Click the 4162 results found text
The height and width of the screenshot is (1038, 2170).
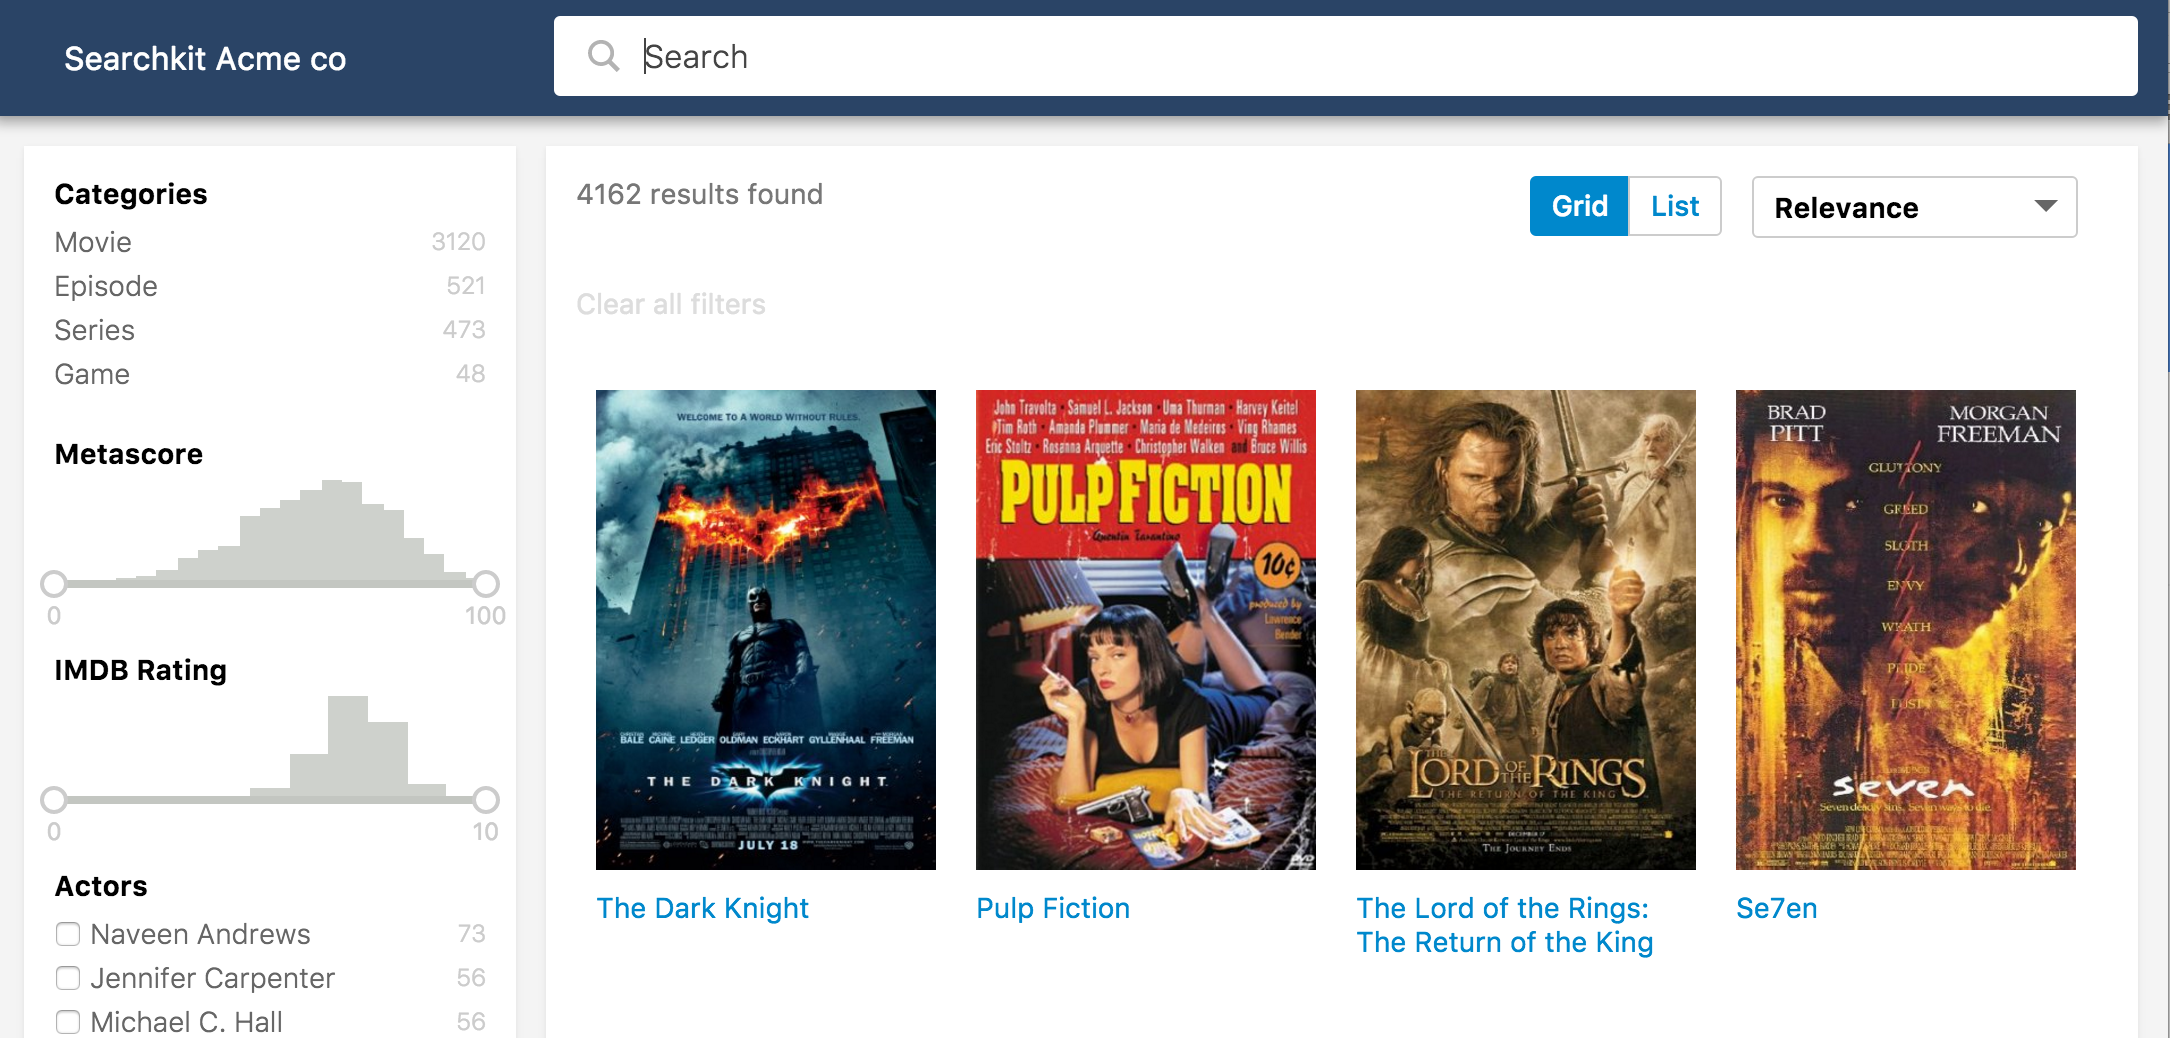coord(699,194)
